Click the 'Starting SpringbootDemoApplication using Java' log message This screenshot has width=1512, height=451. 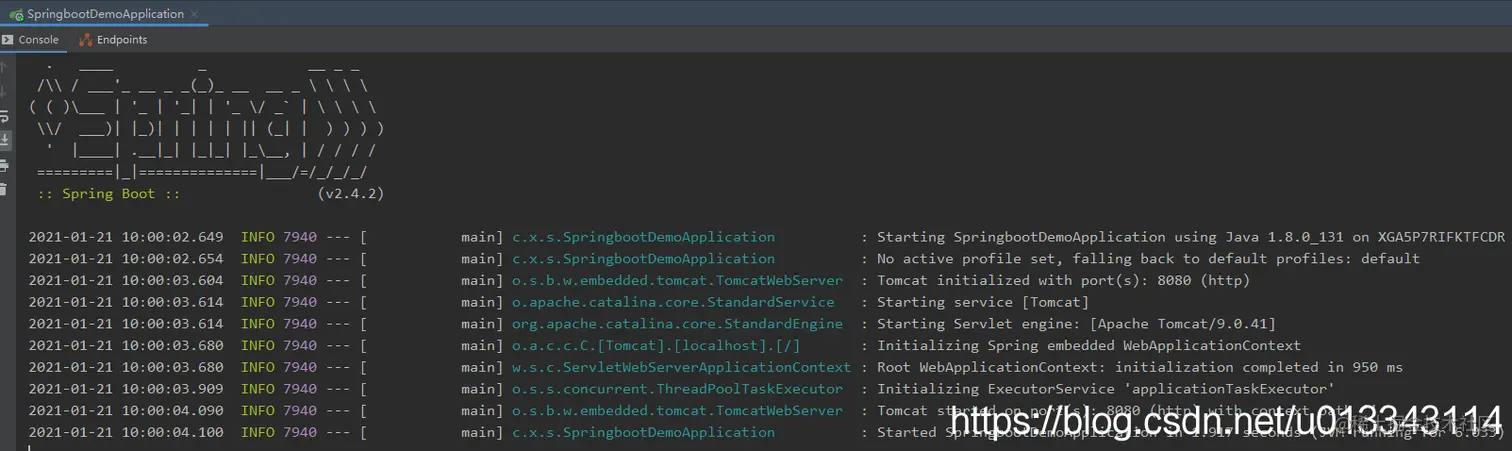1191,237
